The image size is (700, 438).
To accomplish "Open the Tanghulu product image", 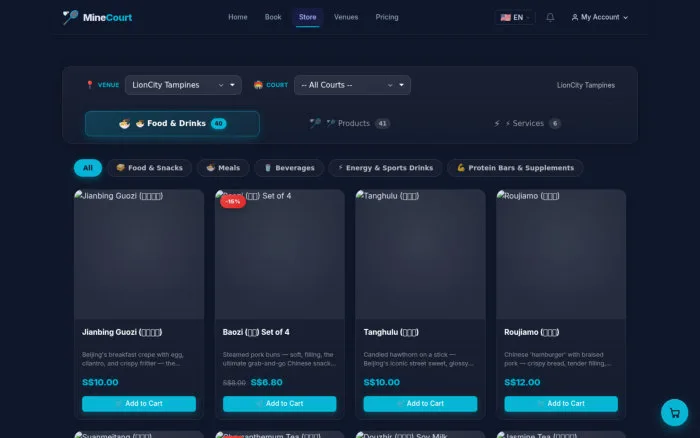I will point(420,254).
